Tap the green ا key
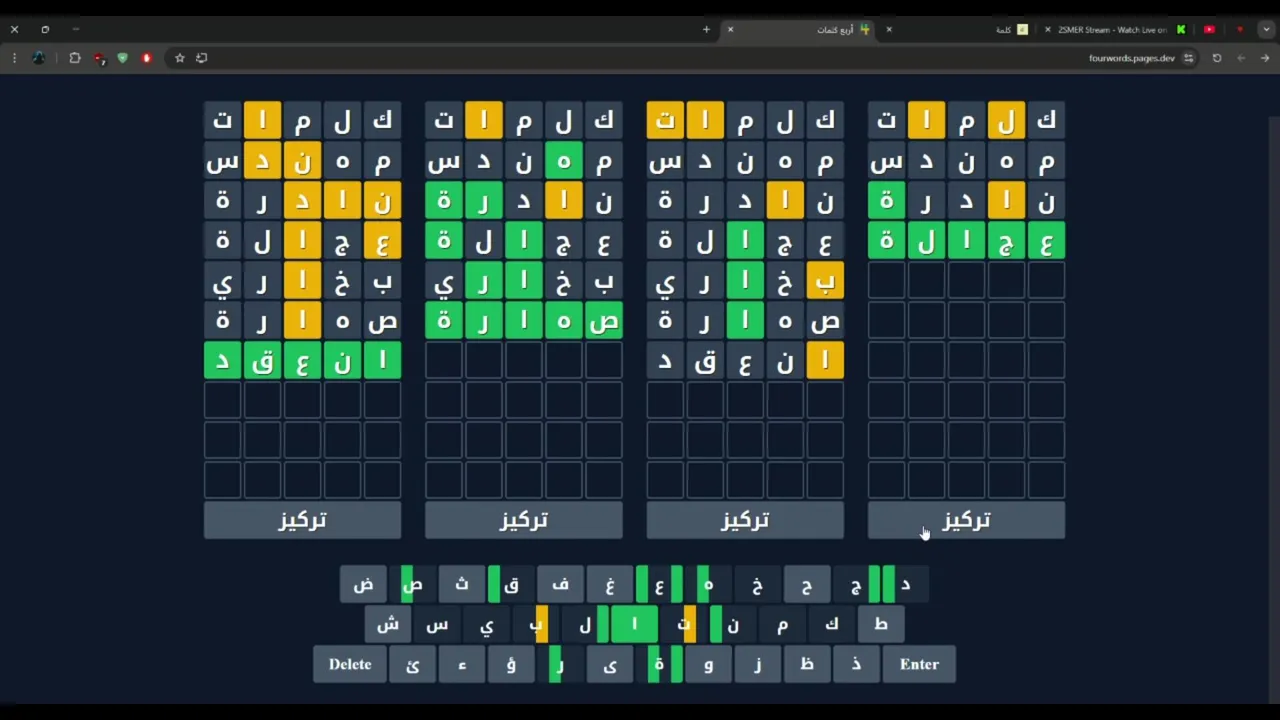Viewport: 1280px width, 720px height. coord(634,624)
